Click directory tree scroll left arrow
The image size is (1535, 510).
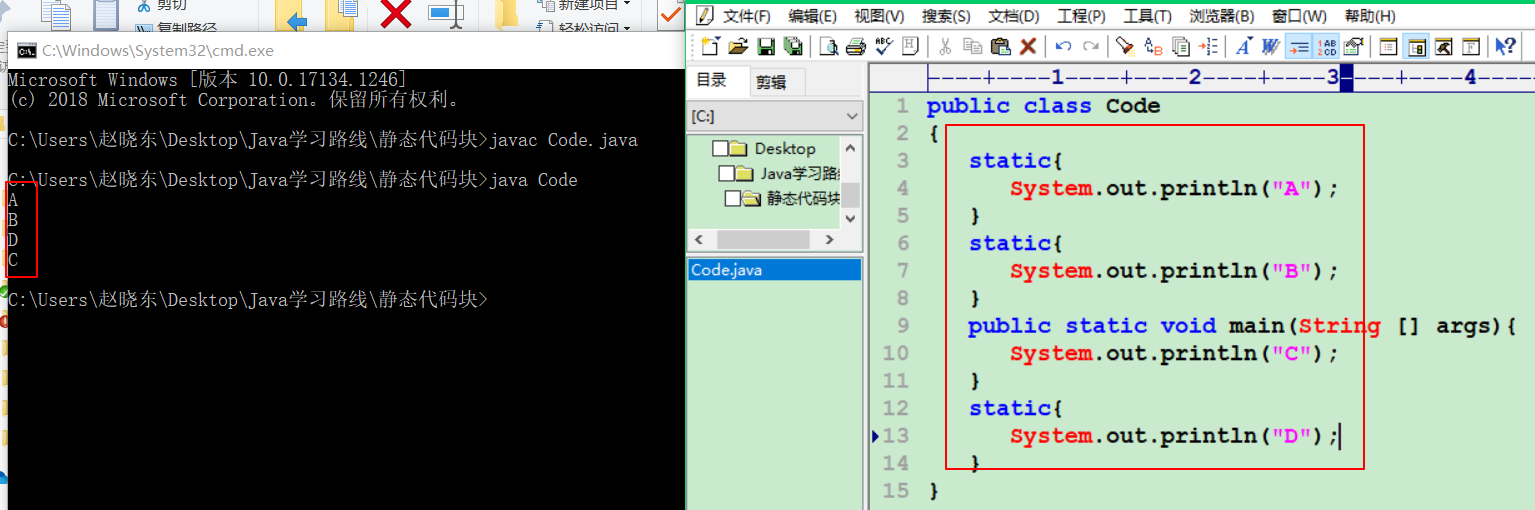(x=698, y=240)
